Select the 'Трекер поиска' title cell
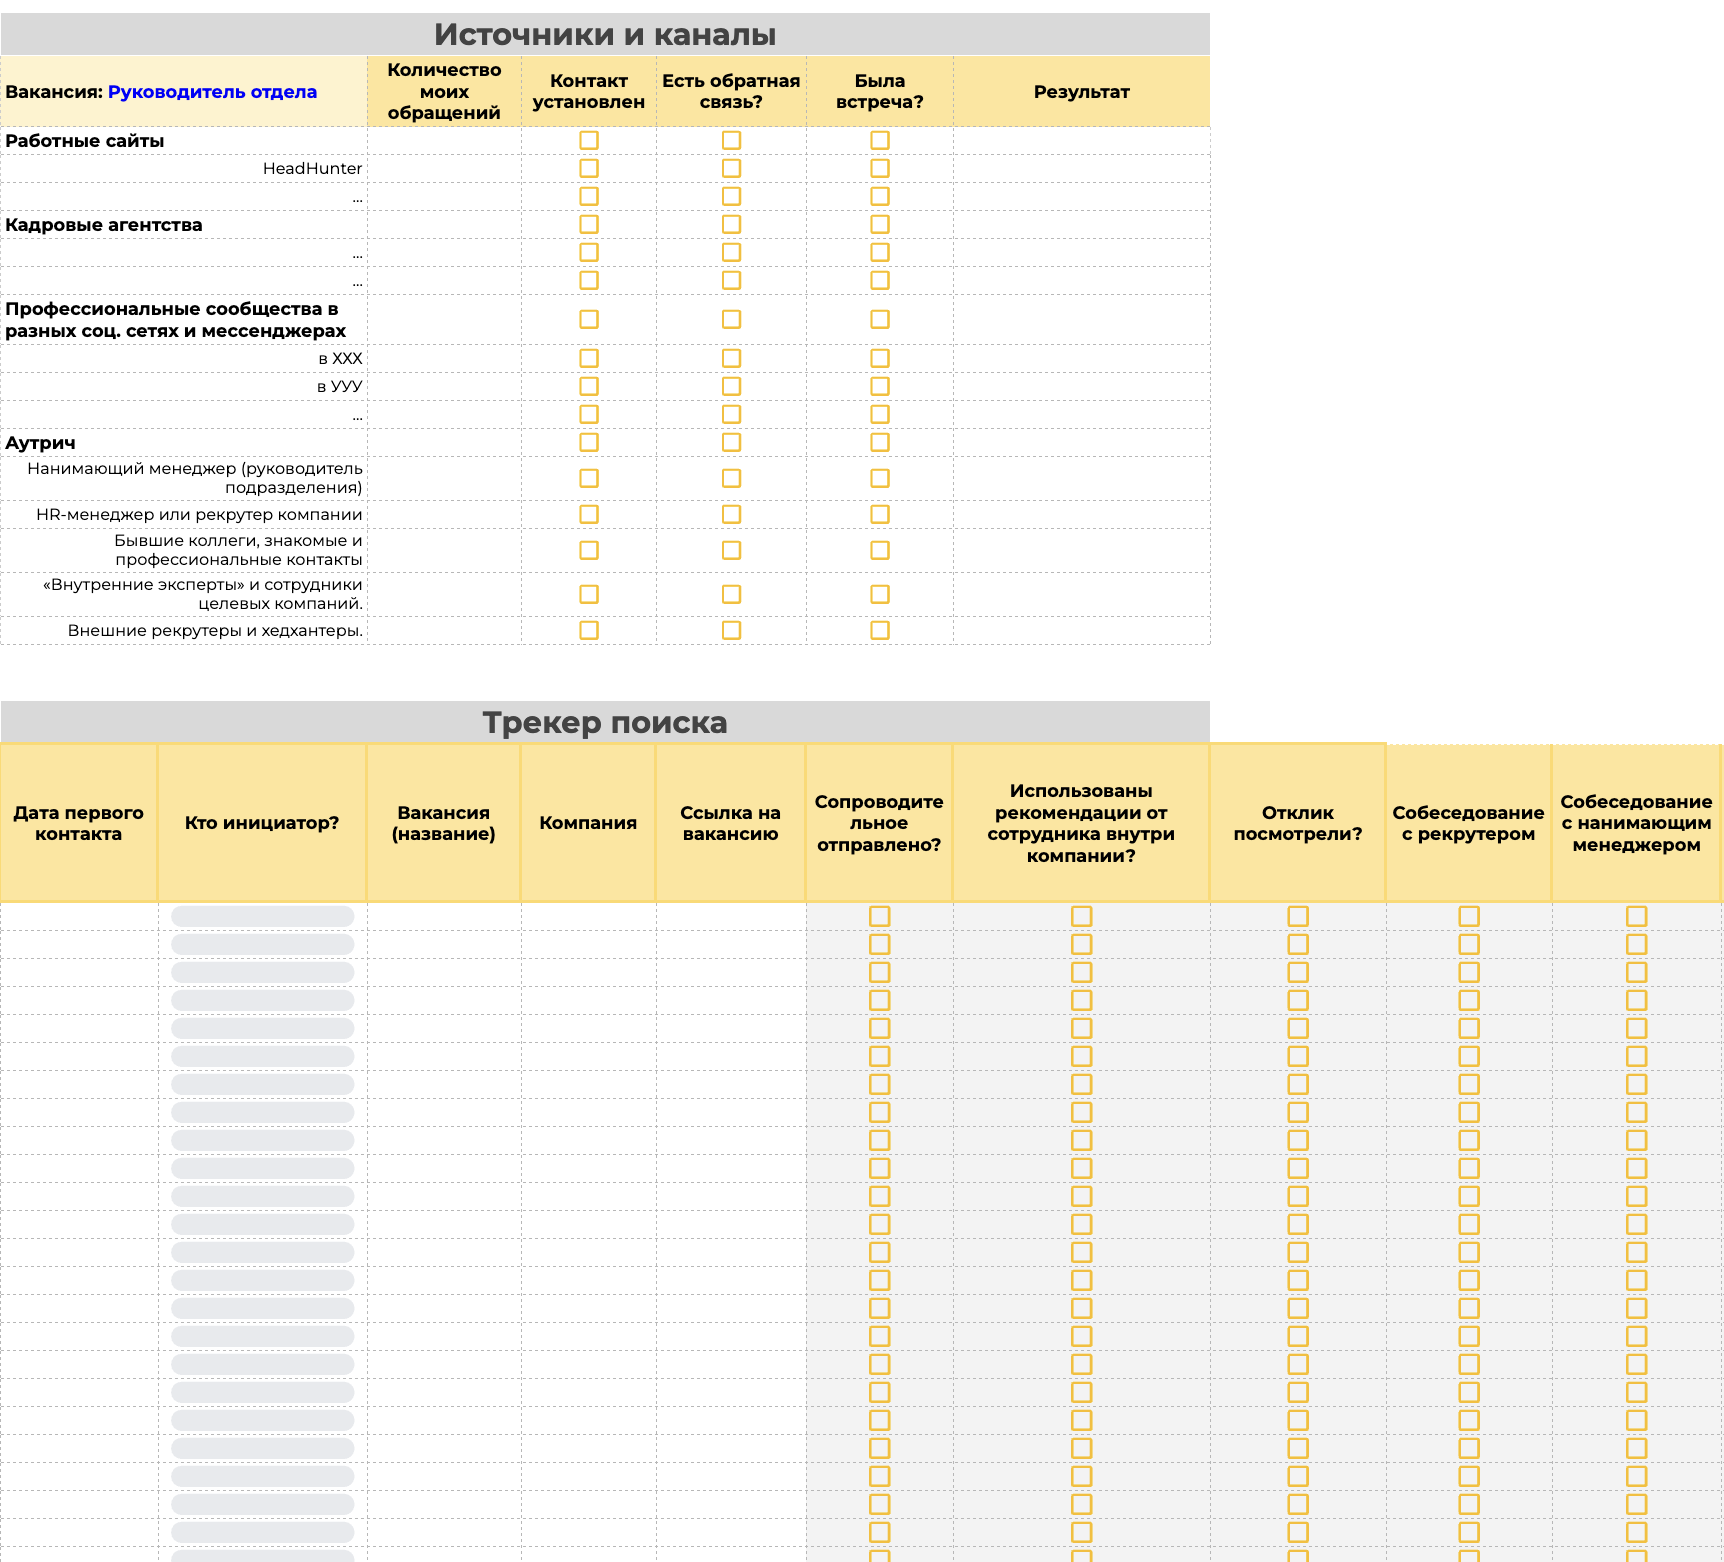 [605, 722]
